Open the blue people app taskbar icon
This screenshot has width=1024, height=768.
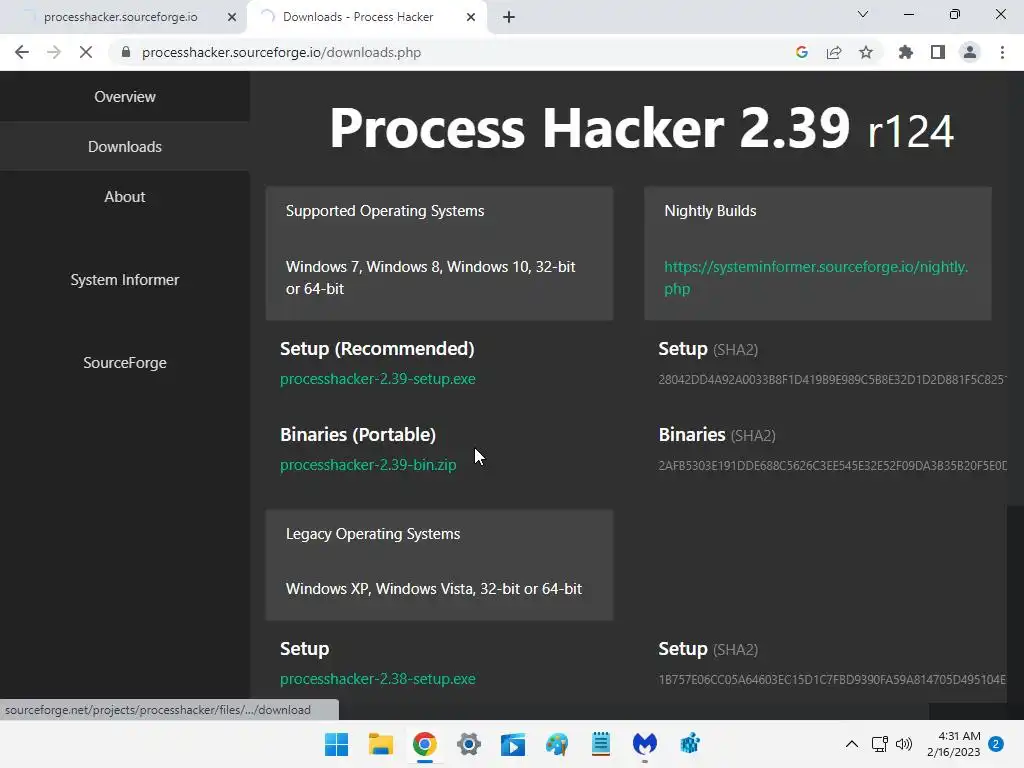(x=690, y=744)
